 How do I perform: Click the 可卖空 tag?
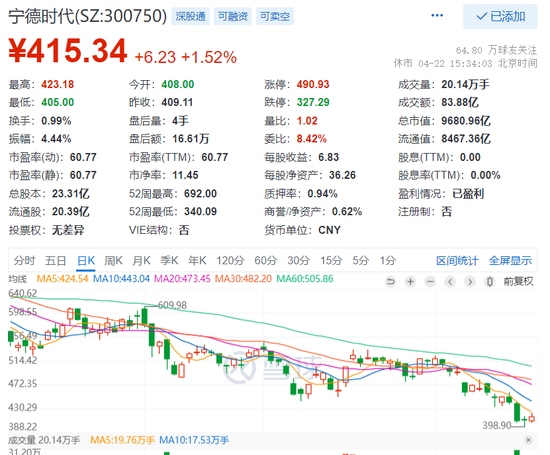click(x=275, y=16)
